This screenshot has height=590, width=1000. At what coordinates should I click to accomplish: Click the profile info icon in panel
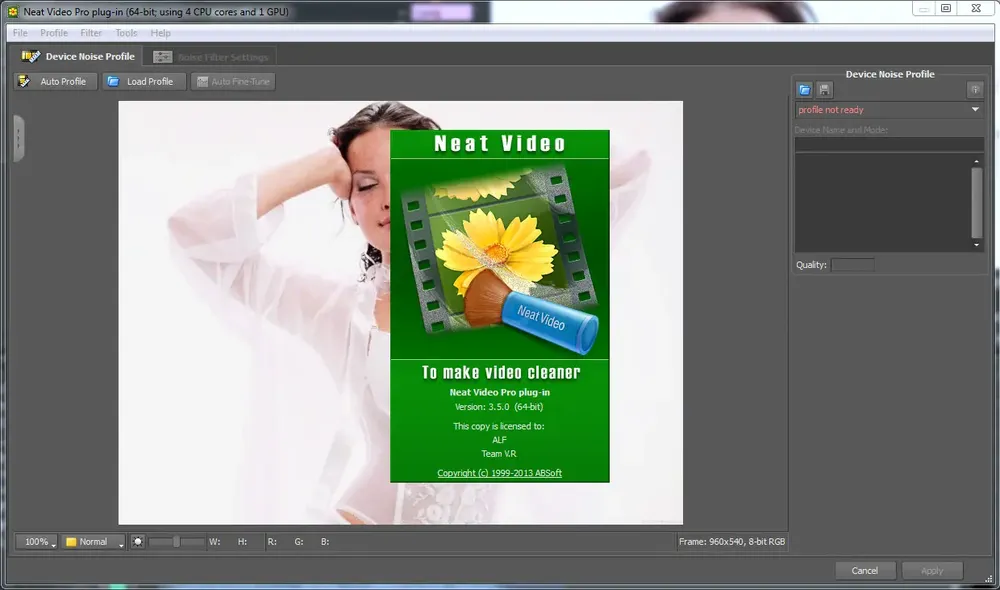pos(975,90)
